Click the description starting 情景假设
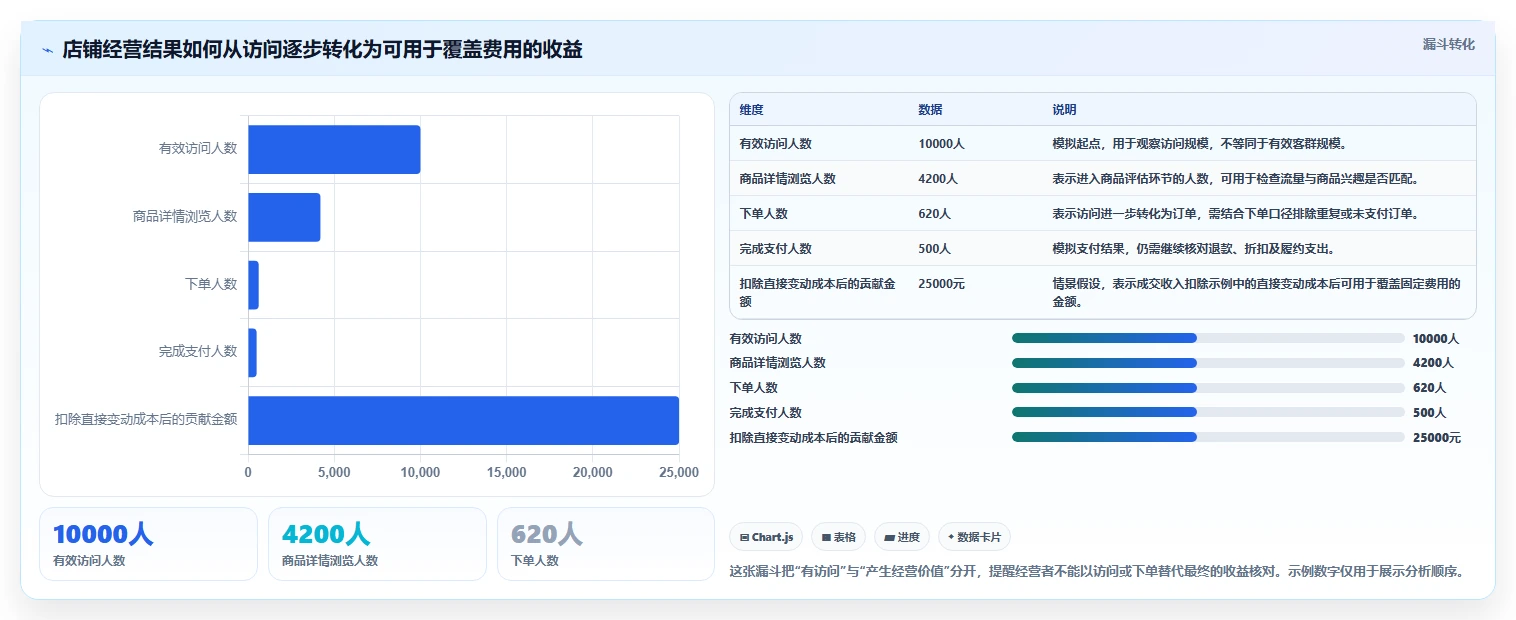This screenshot has width=1516, height=620. 1257,292
